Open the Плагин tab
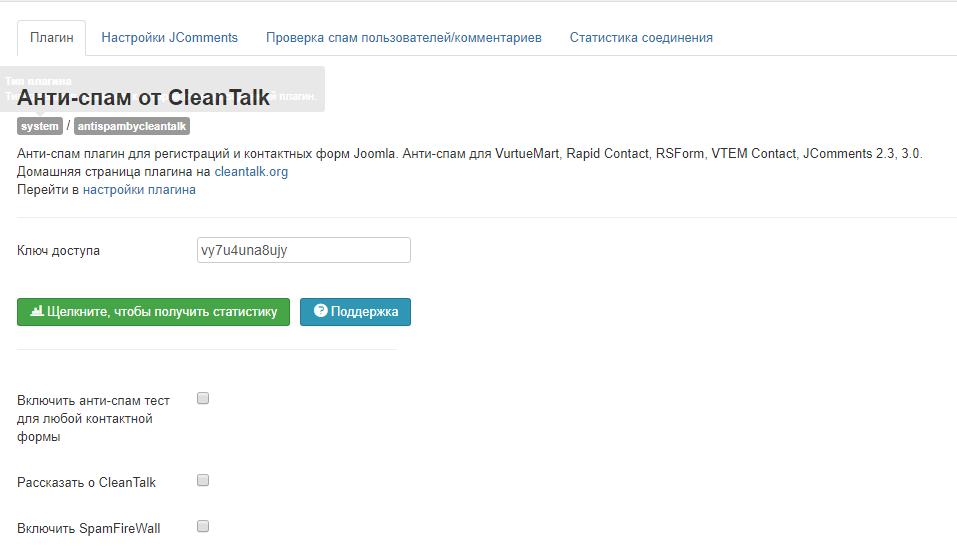 [51, 38]
